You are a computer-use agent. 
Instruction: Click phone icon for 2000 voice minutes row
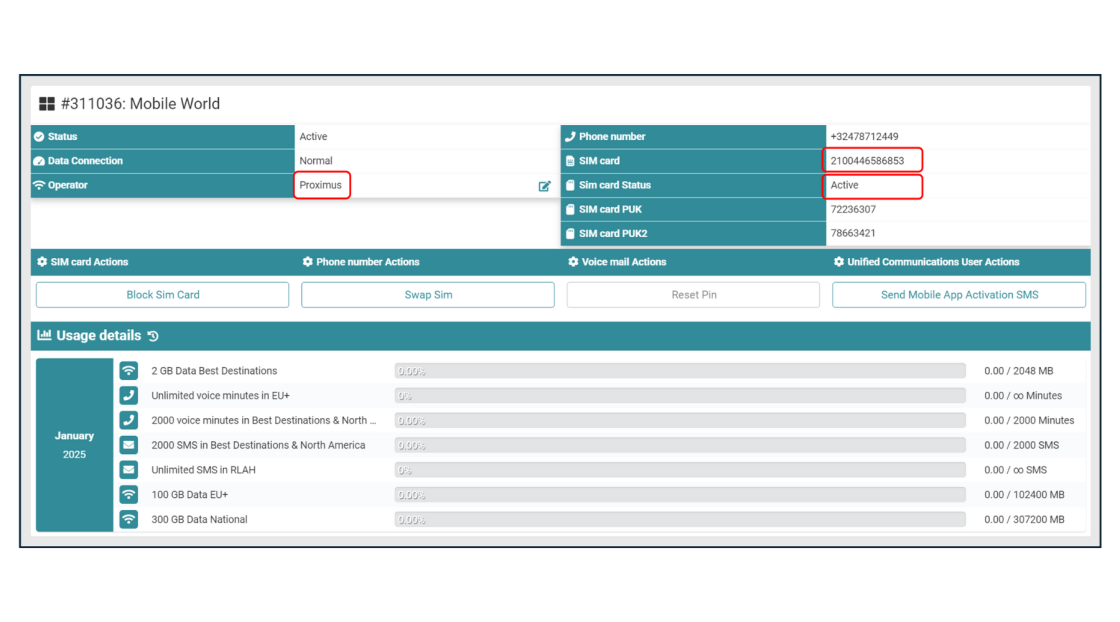pos(129,421)
